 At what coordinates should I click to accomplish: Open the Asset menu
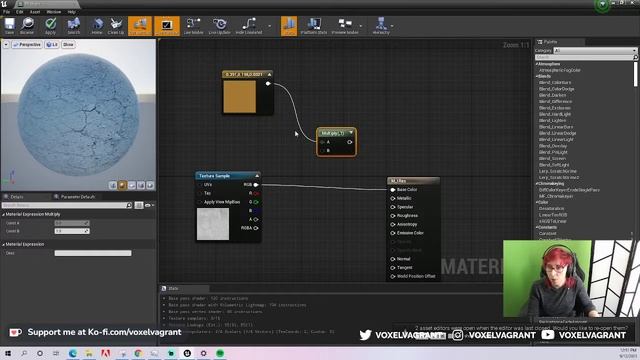click(35, 12)
